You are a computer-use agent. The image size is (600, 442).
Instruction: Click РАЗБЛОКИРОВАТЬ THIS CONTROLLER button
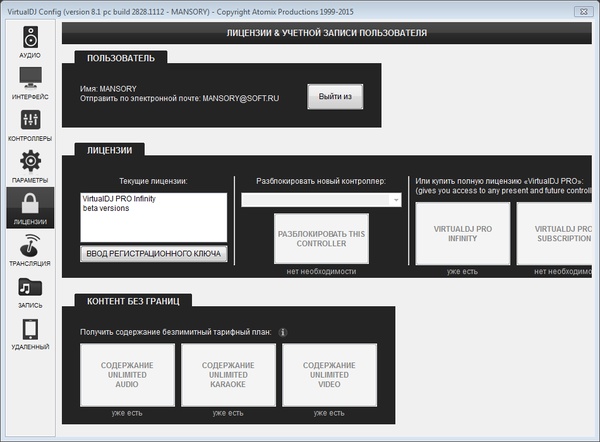click(x=321, y=239)
